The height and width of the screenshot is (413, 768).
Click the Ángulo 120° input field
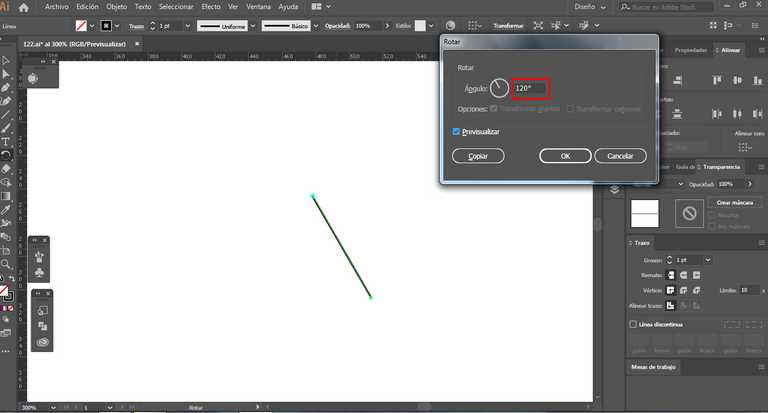click(x=531, y=88)
